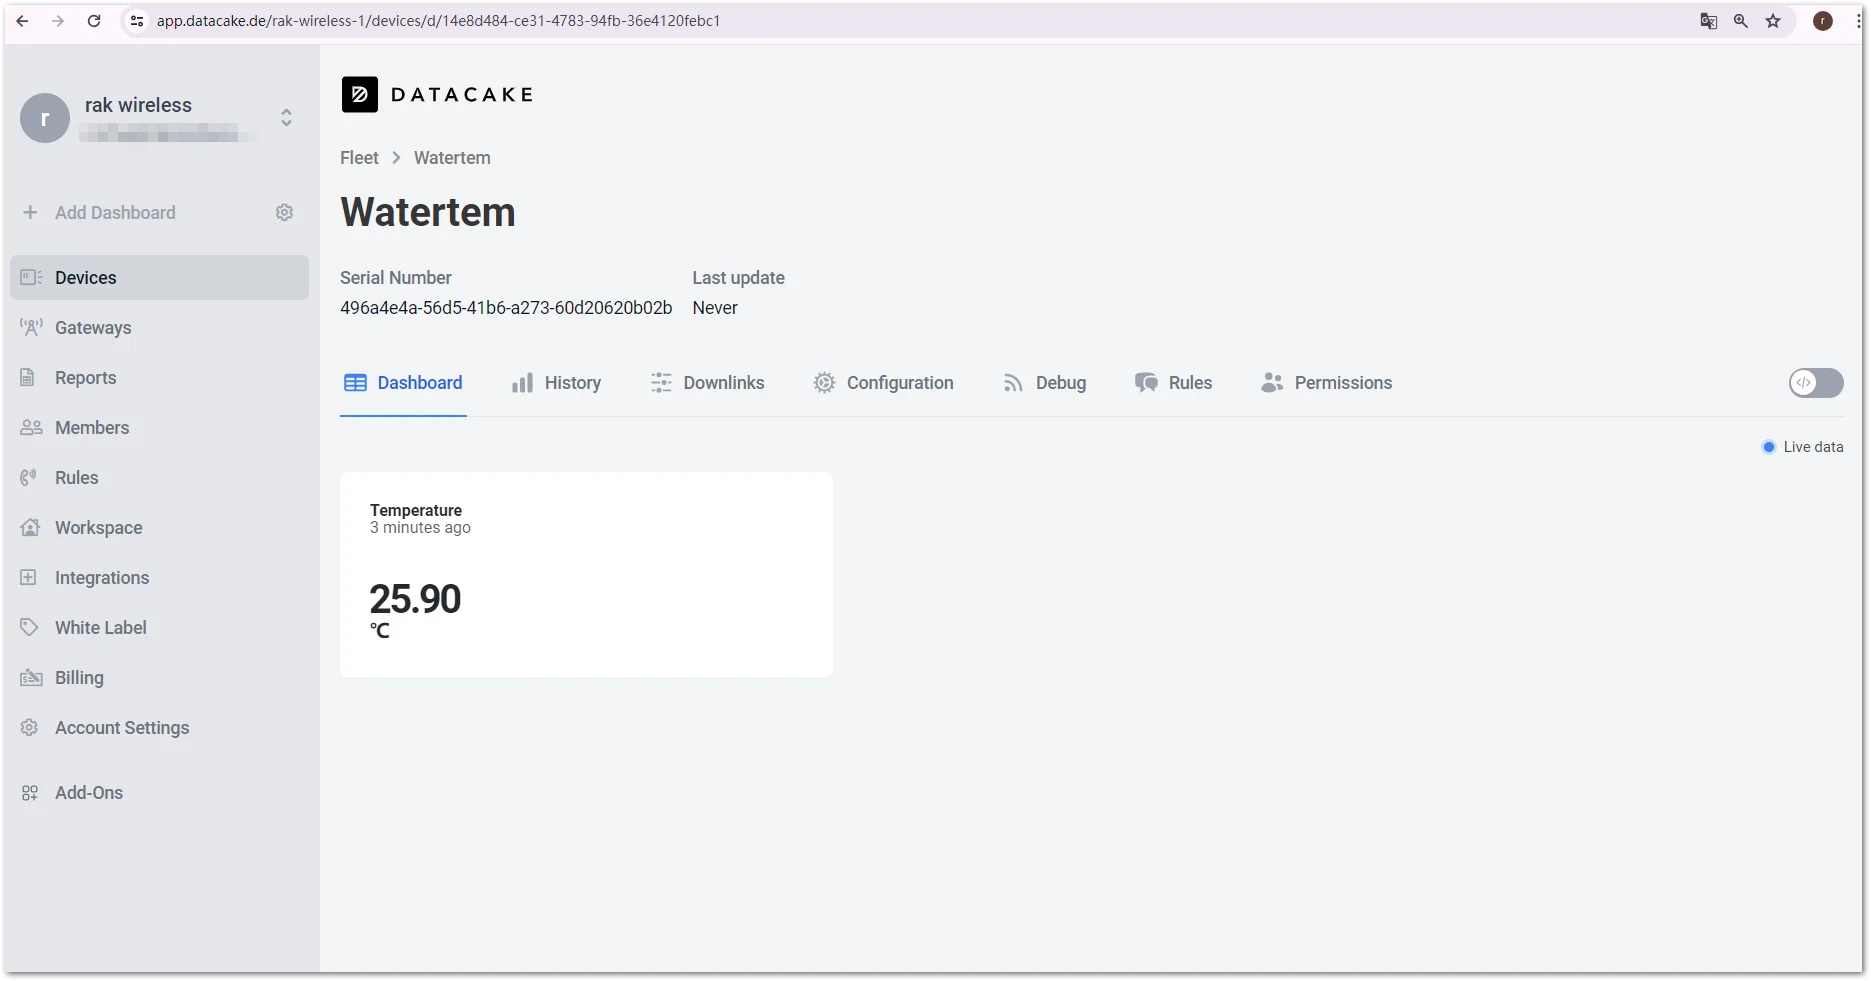Click the Watertem breadcrumb link
The height and width of the screenshot is (981, 1871).
coord(452,158)
